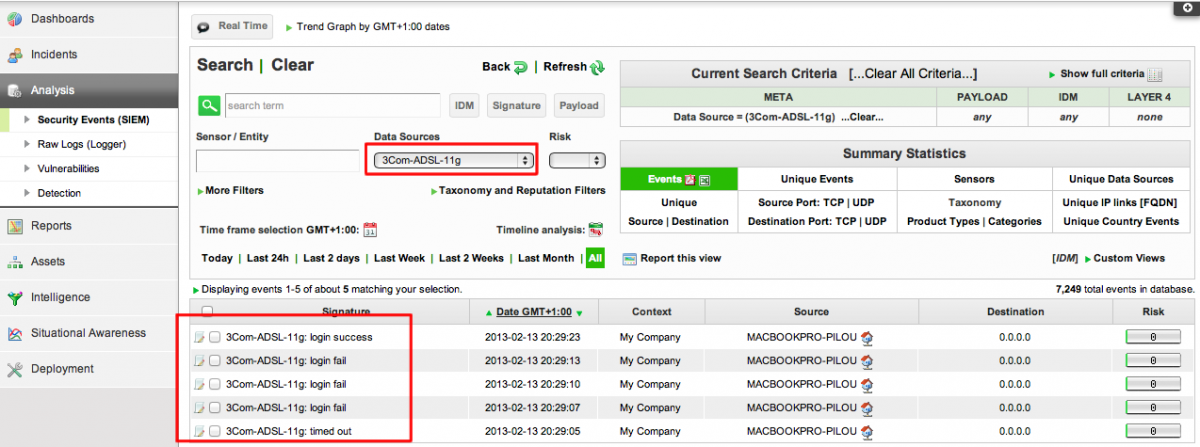Open the login success event details icon

pos(200,338)
